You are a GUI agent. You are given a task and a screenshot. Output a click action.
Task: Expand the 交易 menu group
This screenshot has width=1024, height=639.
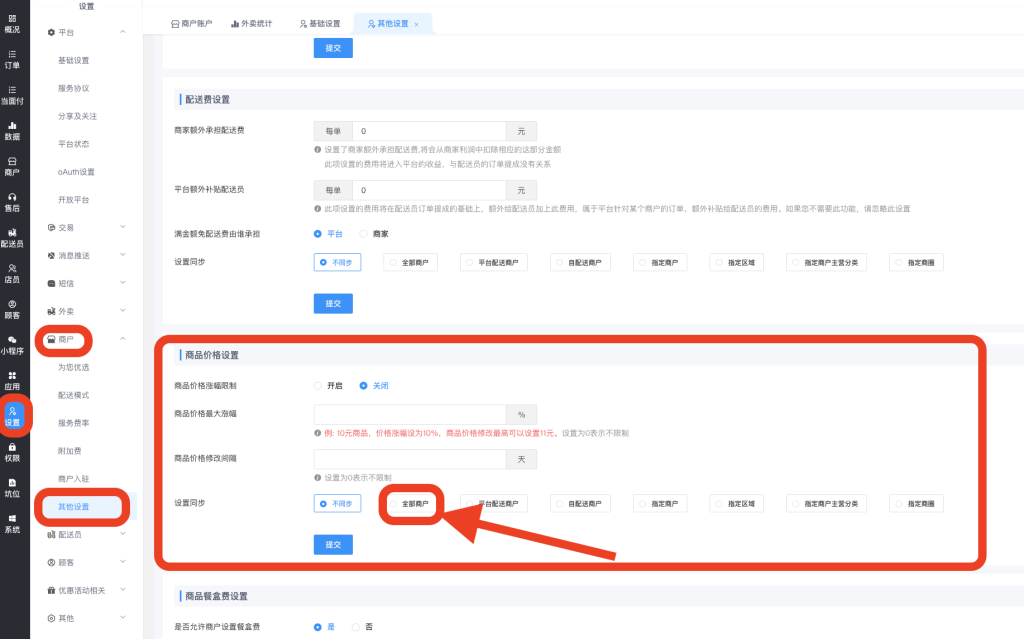(x=85, y=227)
